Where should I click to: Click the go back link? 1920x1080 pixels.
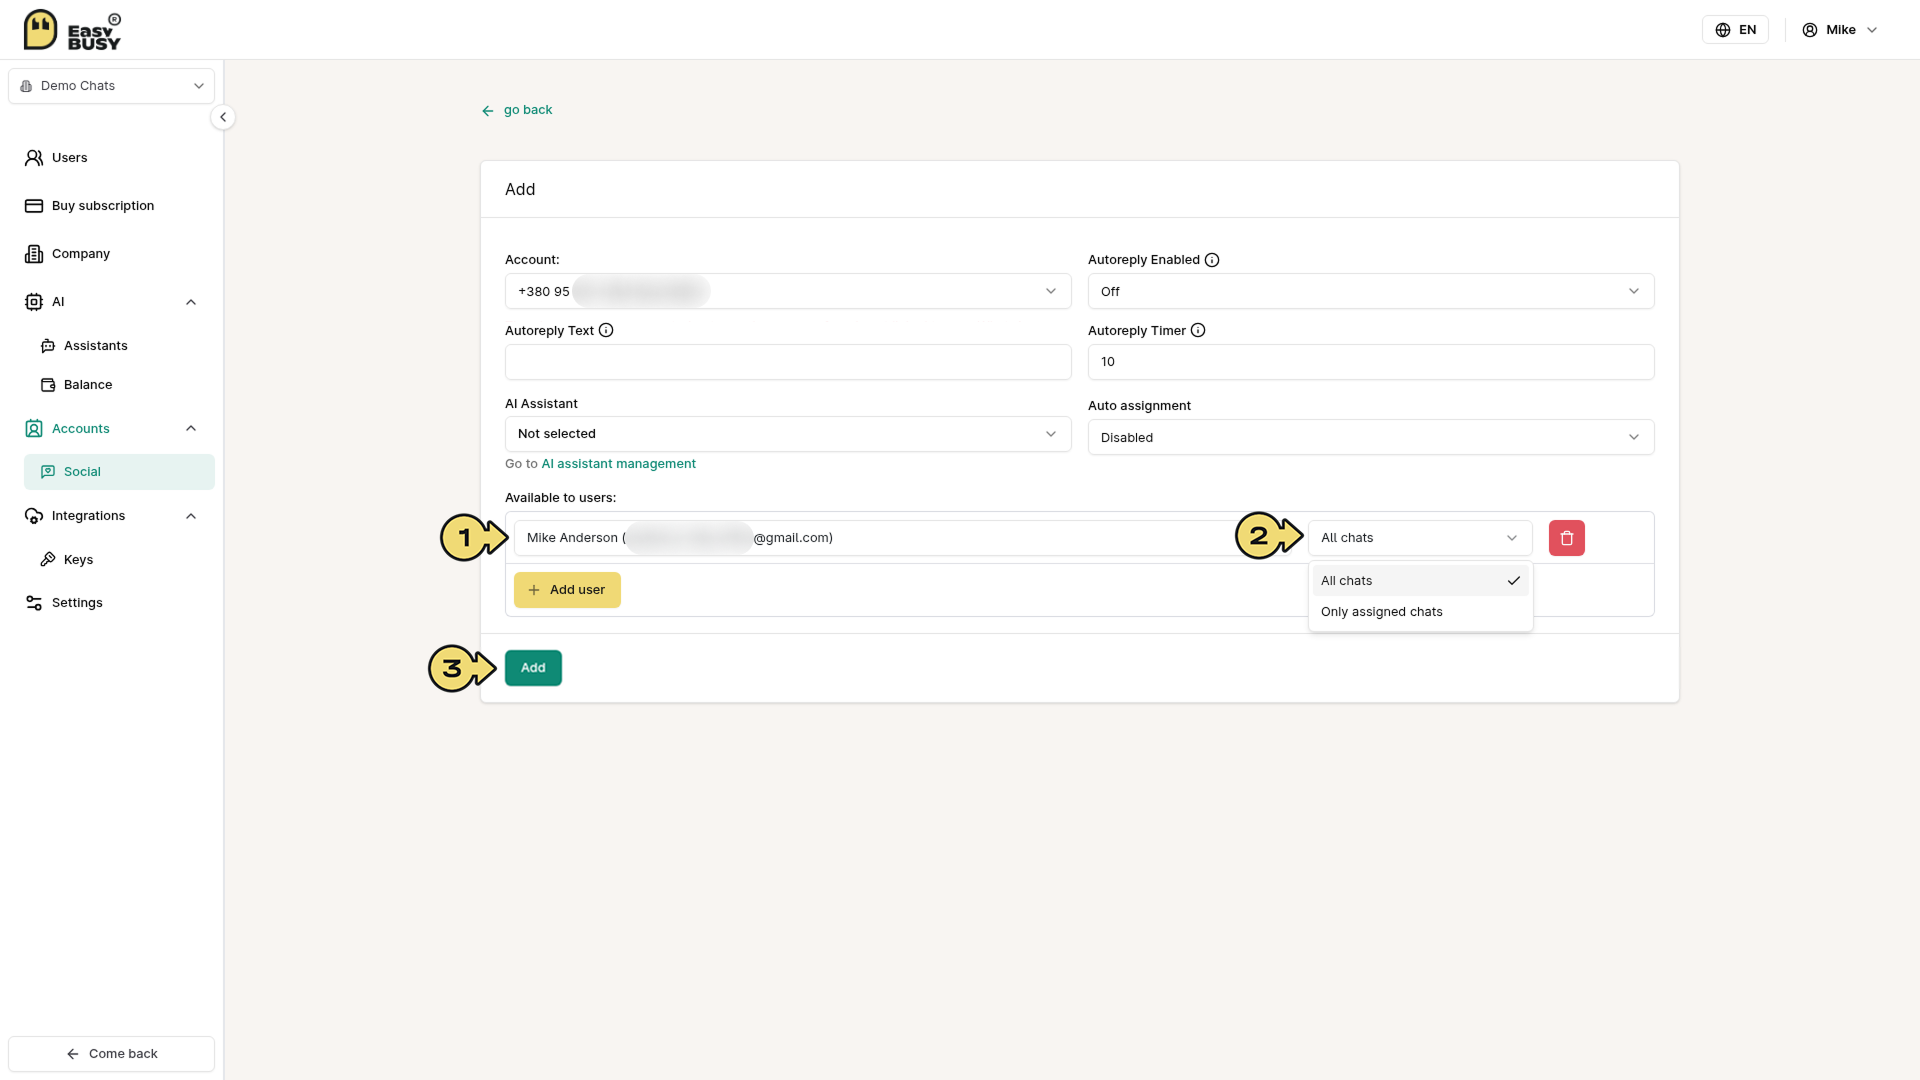point(516,110)
